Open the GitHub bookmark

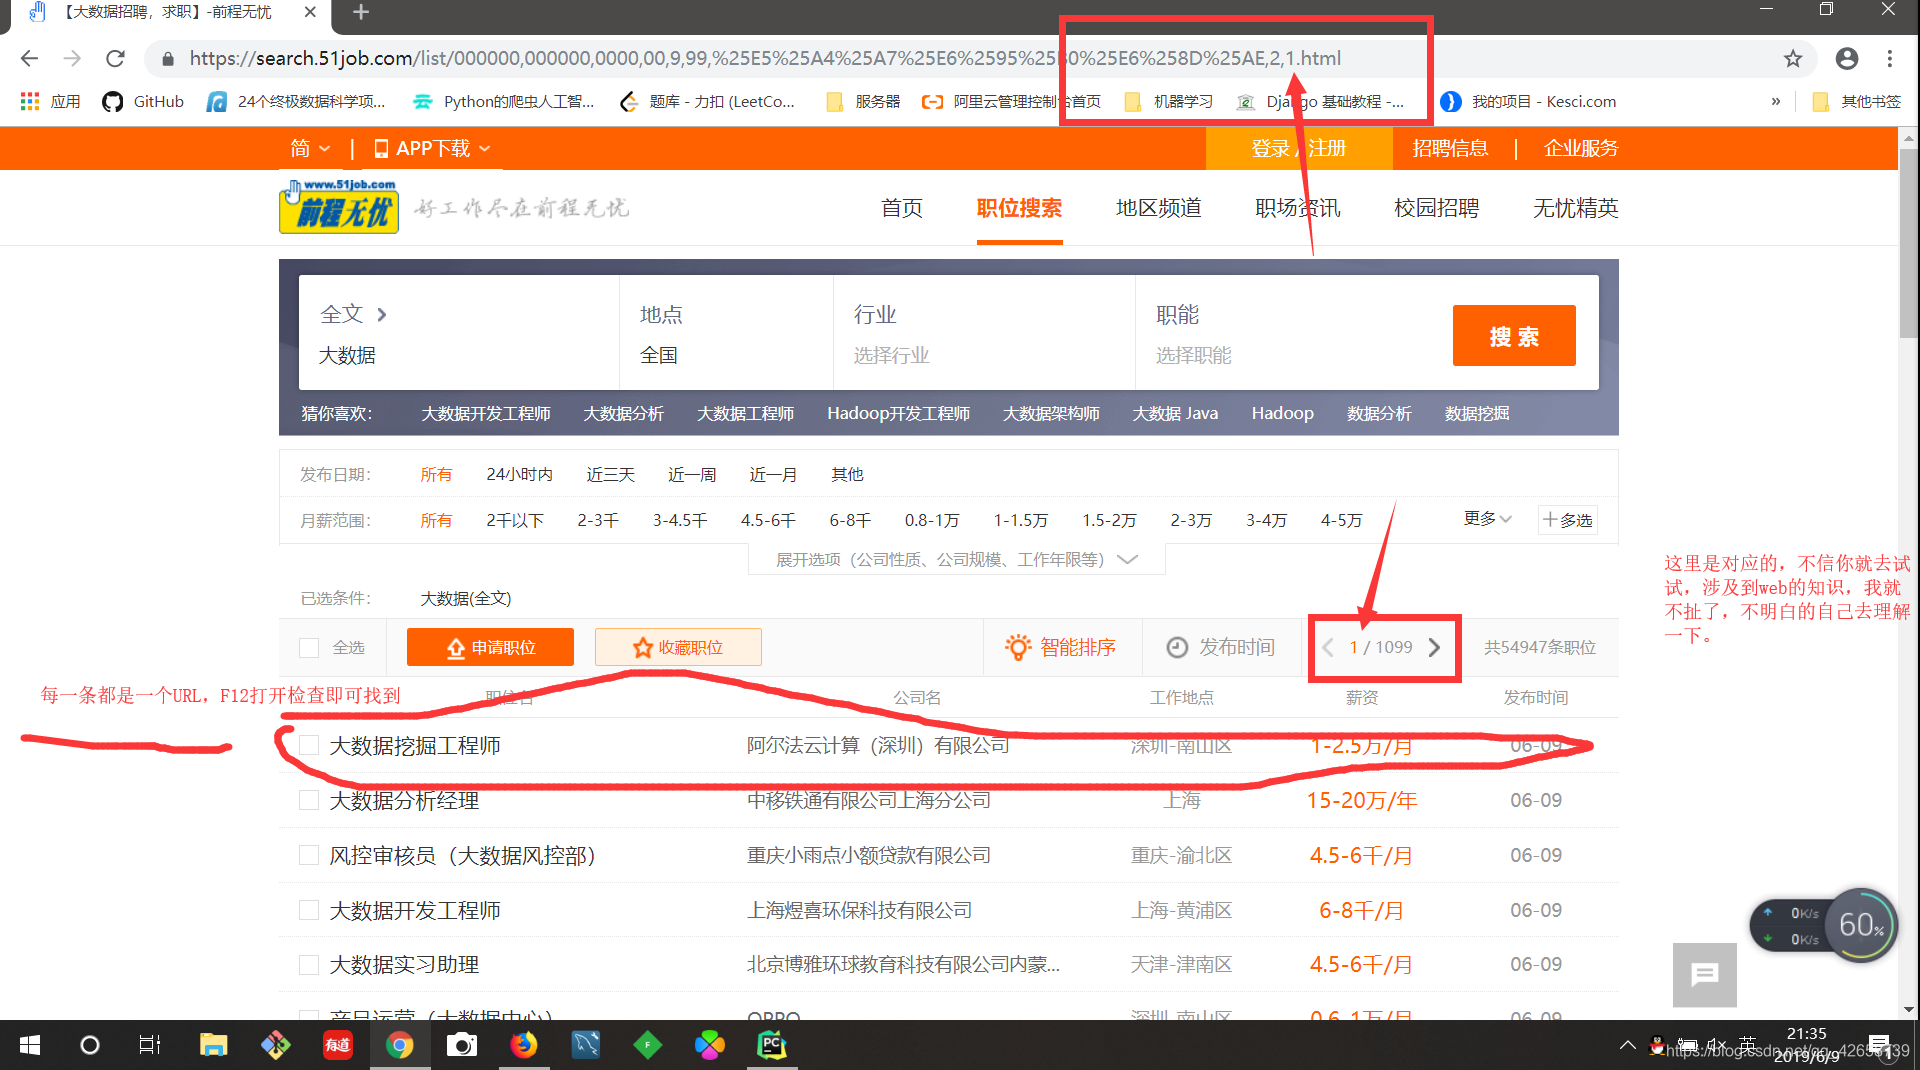[143, 101]
